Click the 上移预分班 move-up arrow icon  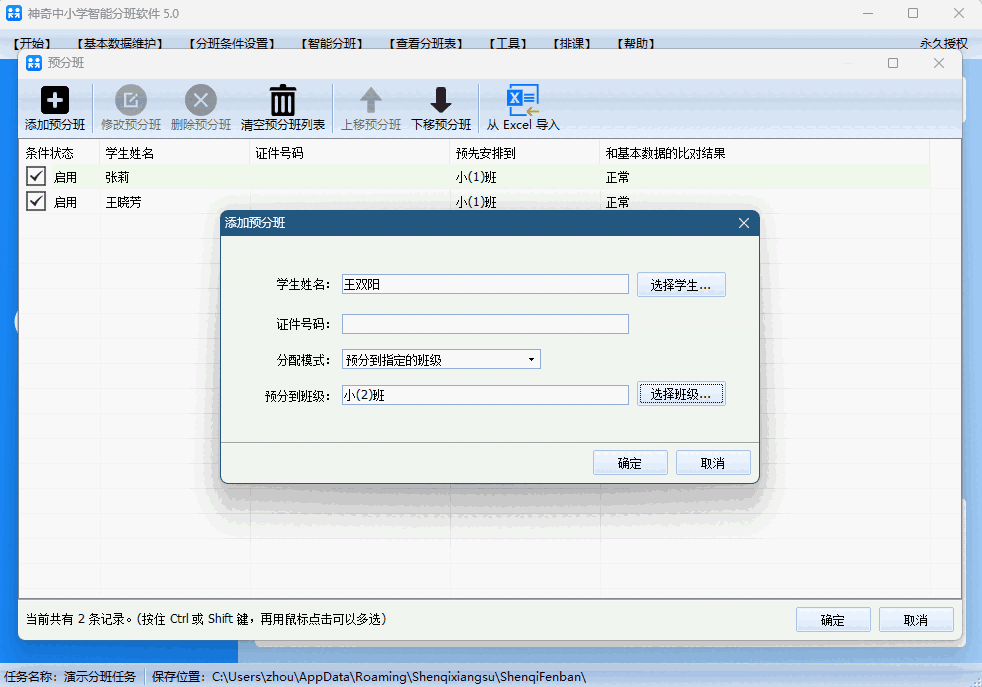point(370,99)
